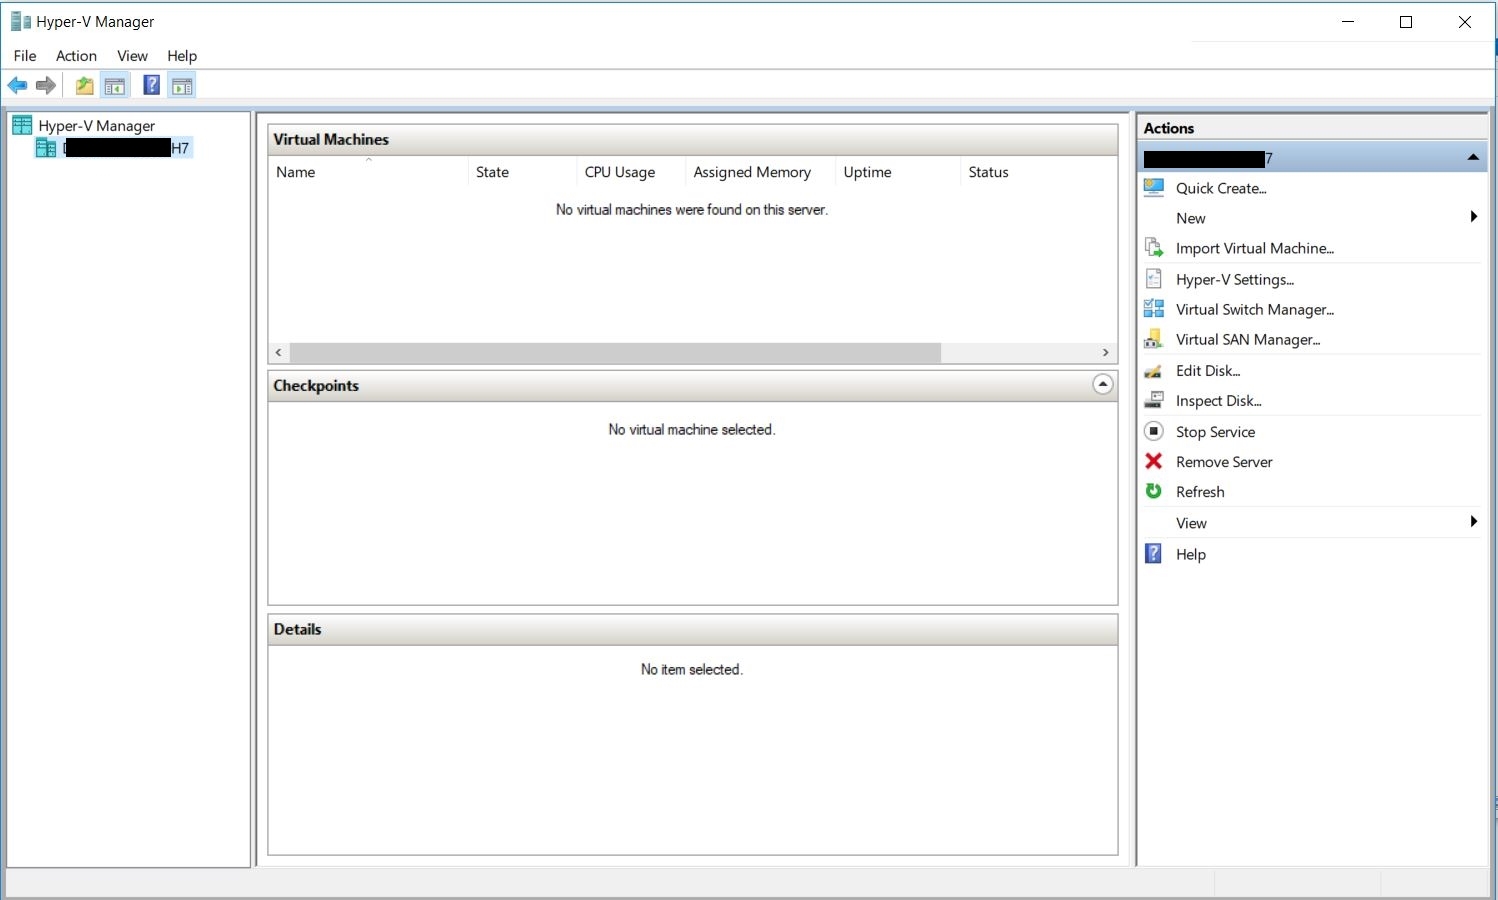1498x900 pixels.
Task: Click the horizontal scrollbar right arrow
Action: (x=1105, y=352)
